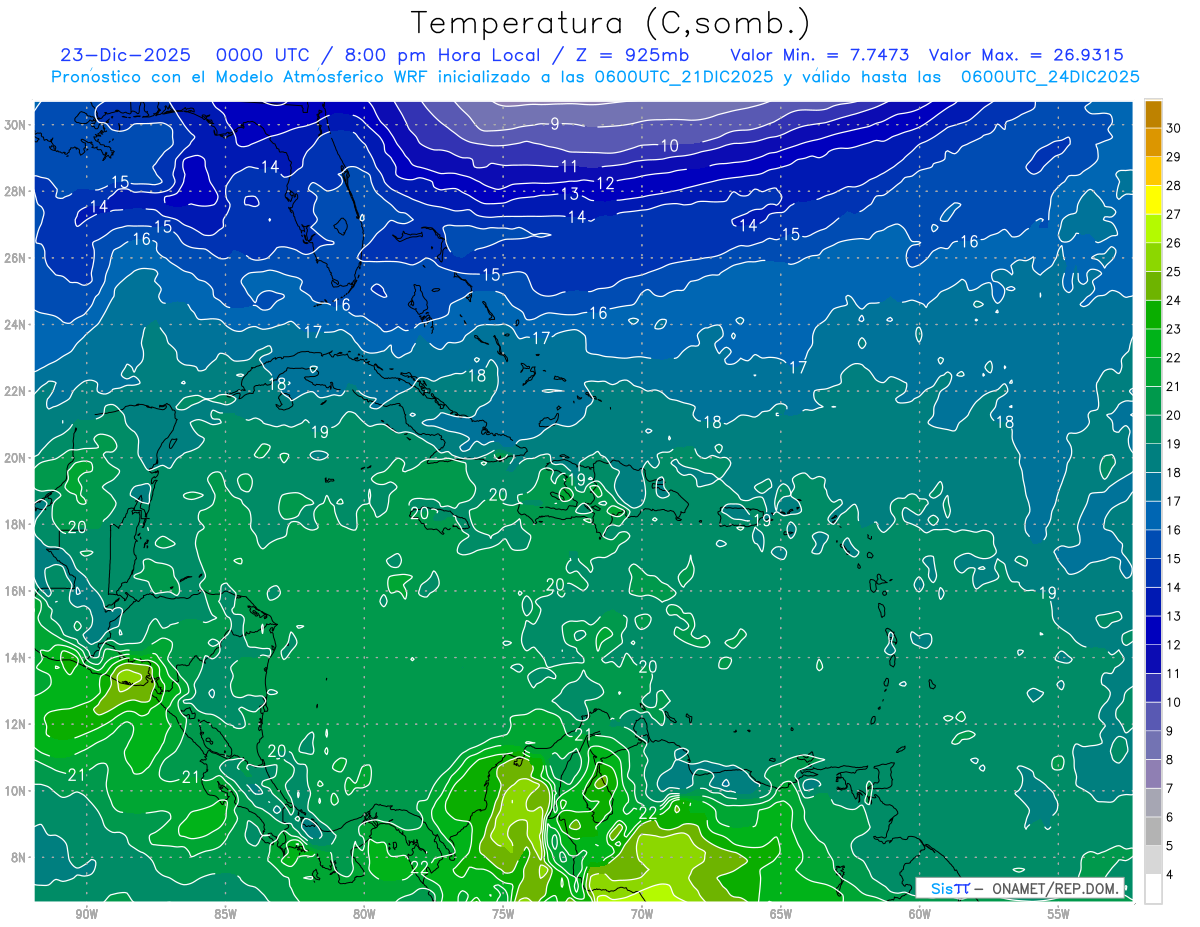Viewport: 1200px width, 927px height.
Task: Click the '22N' latitude axis label
Action: 16,391
